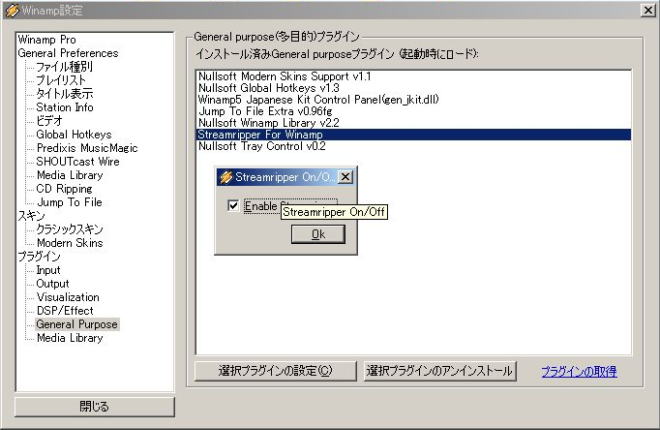Select Station Info in the tree

click(65, 107)
